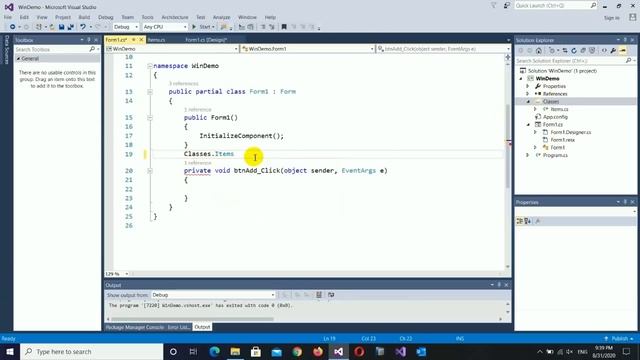Switch to Package Manager Console tab

(x=134, y=327)
